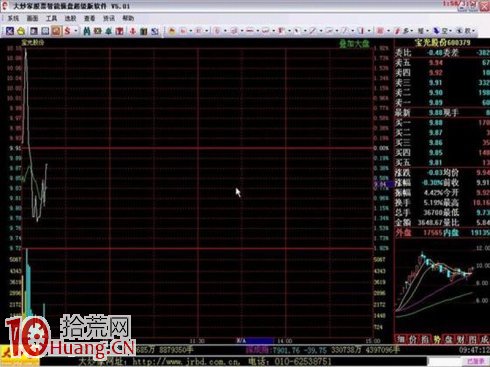Click the pink status button at bottom right
490x367 pixels.
point(476,361)
